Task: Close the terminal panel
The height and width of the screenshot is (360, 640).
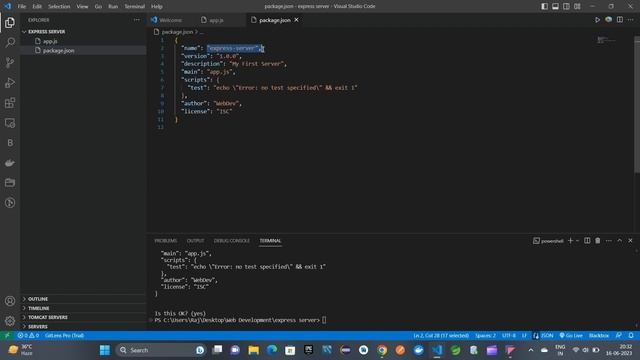Action: (630, 241)
